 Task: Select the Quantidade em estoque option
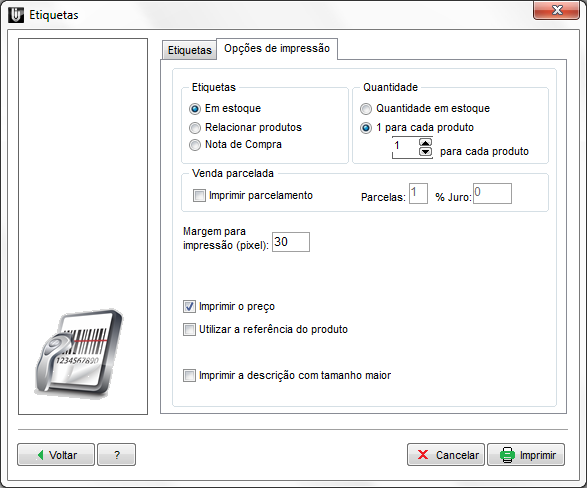click(x=366, y=109)
